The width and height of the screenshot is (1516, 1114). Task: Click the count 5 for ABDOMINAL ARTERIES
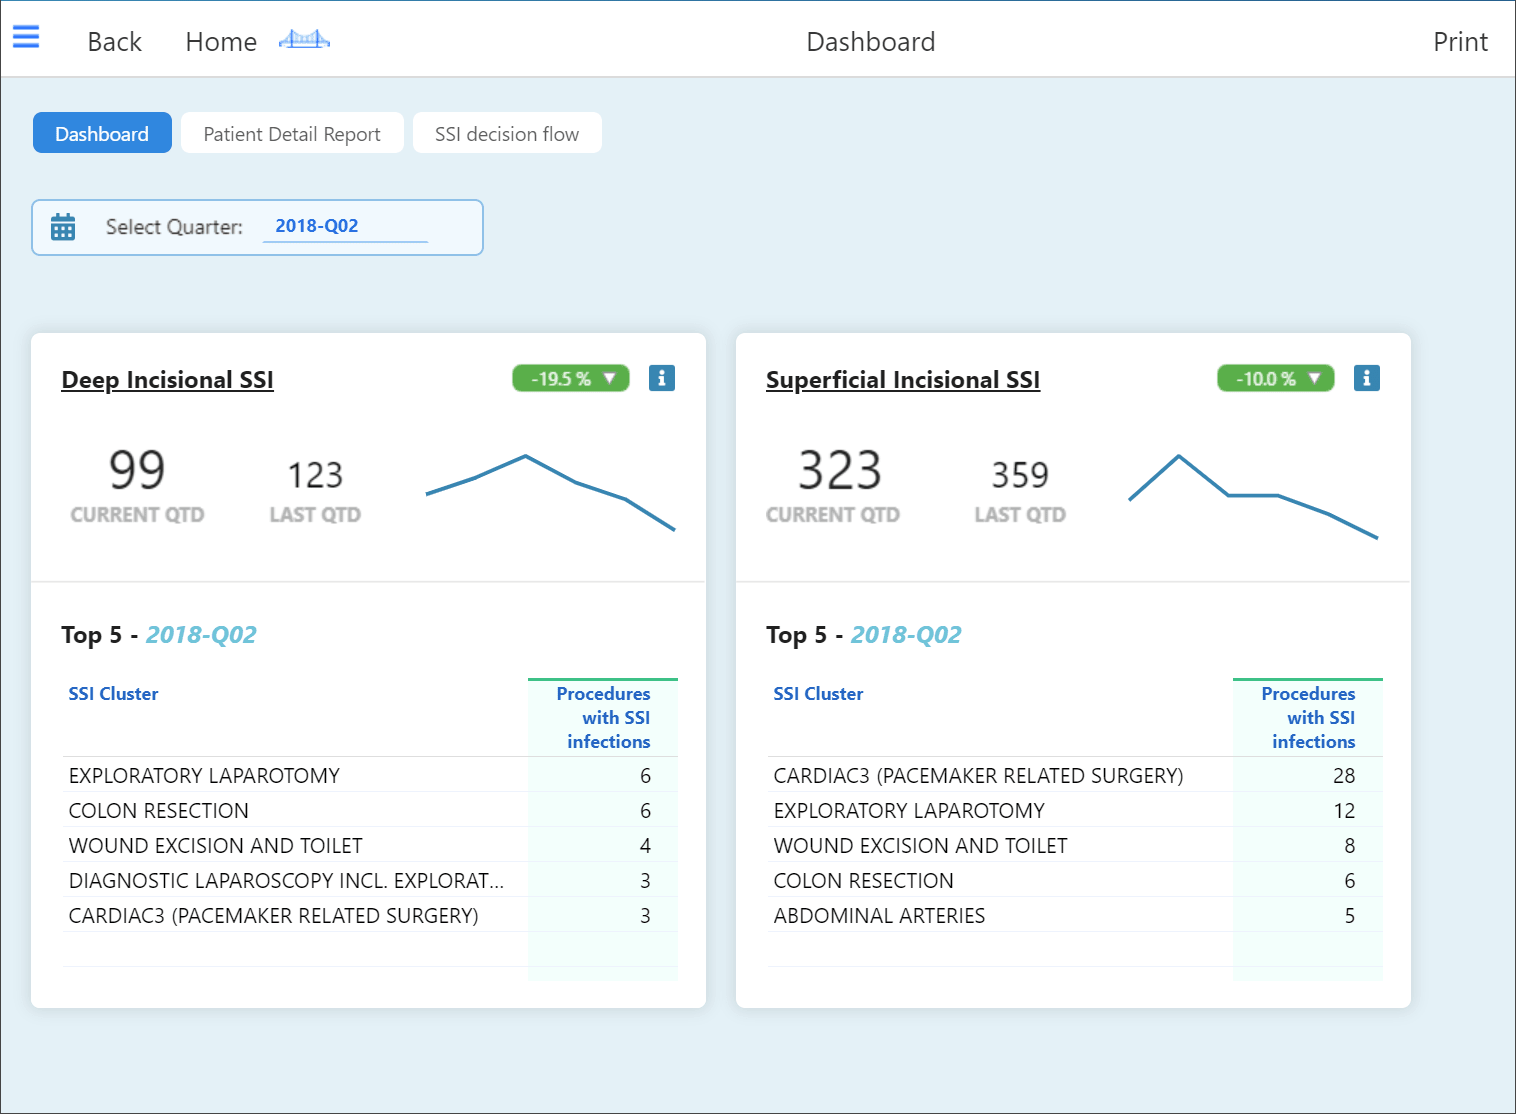[x=1350, y=916]
